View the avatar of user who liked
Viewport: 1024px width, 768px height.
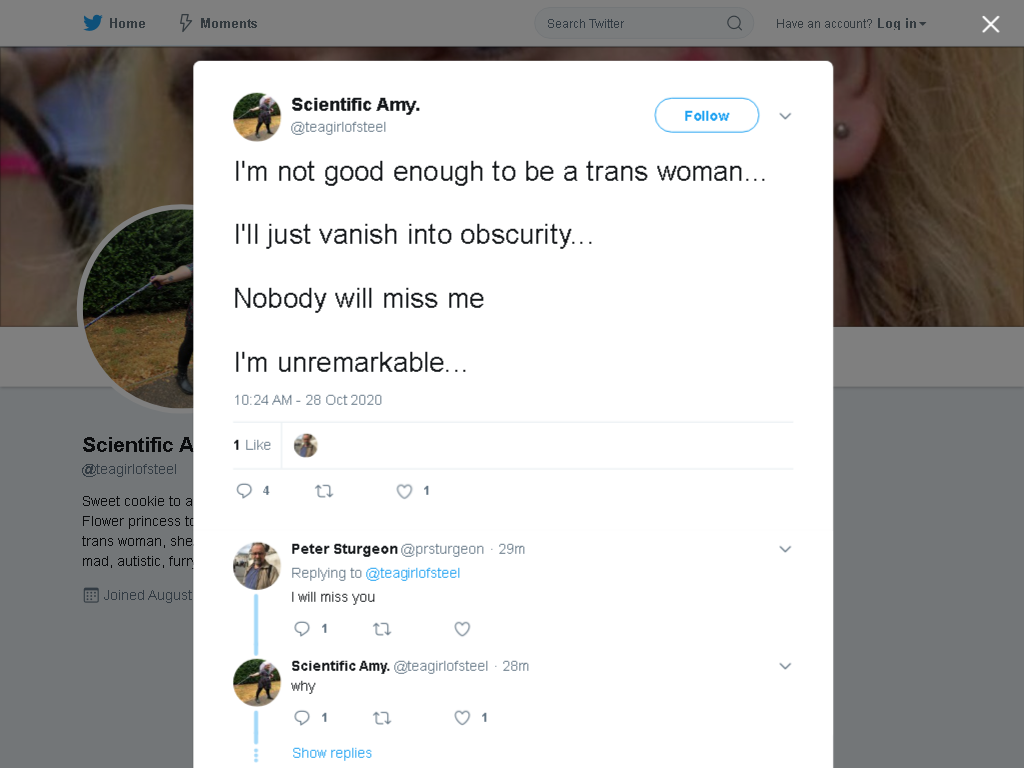(x=306, y=445)
